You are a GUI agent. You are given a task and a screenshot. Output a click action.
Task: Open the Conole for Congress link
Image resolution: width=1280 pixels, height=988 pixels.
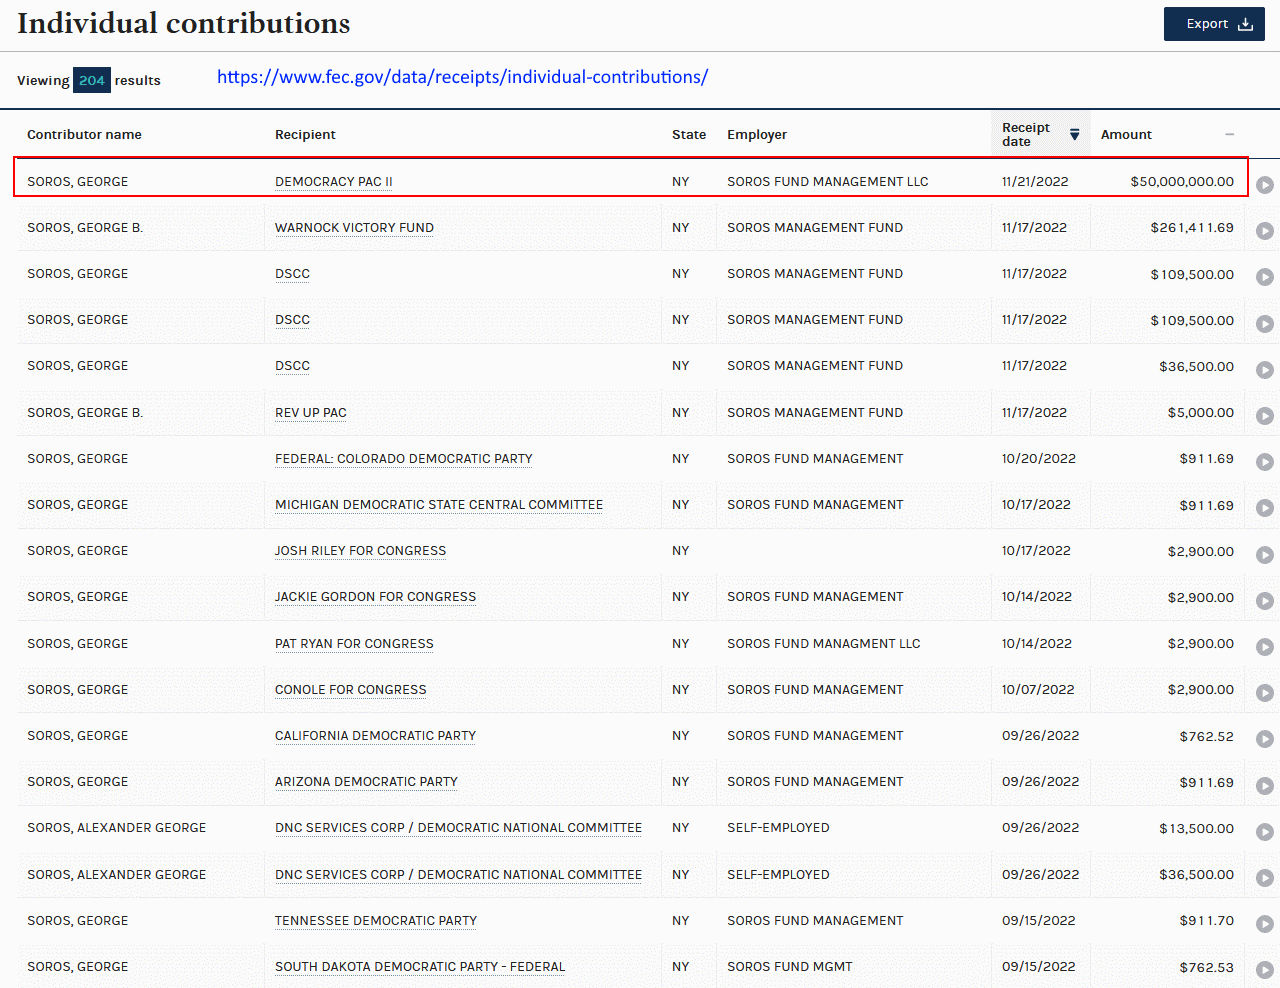pyautogui.click(x=350, y=690)
